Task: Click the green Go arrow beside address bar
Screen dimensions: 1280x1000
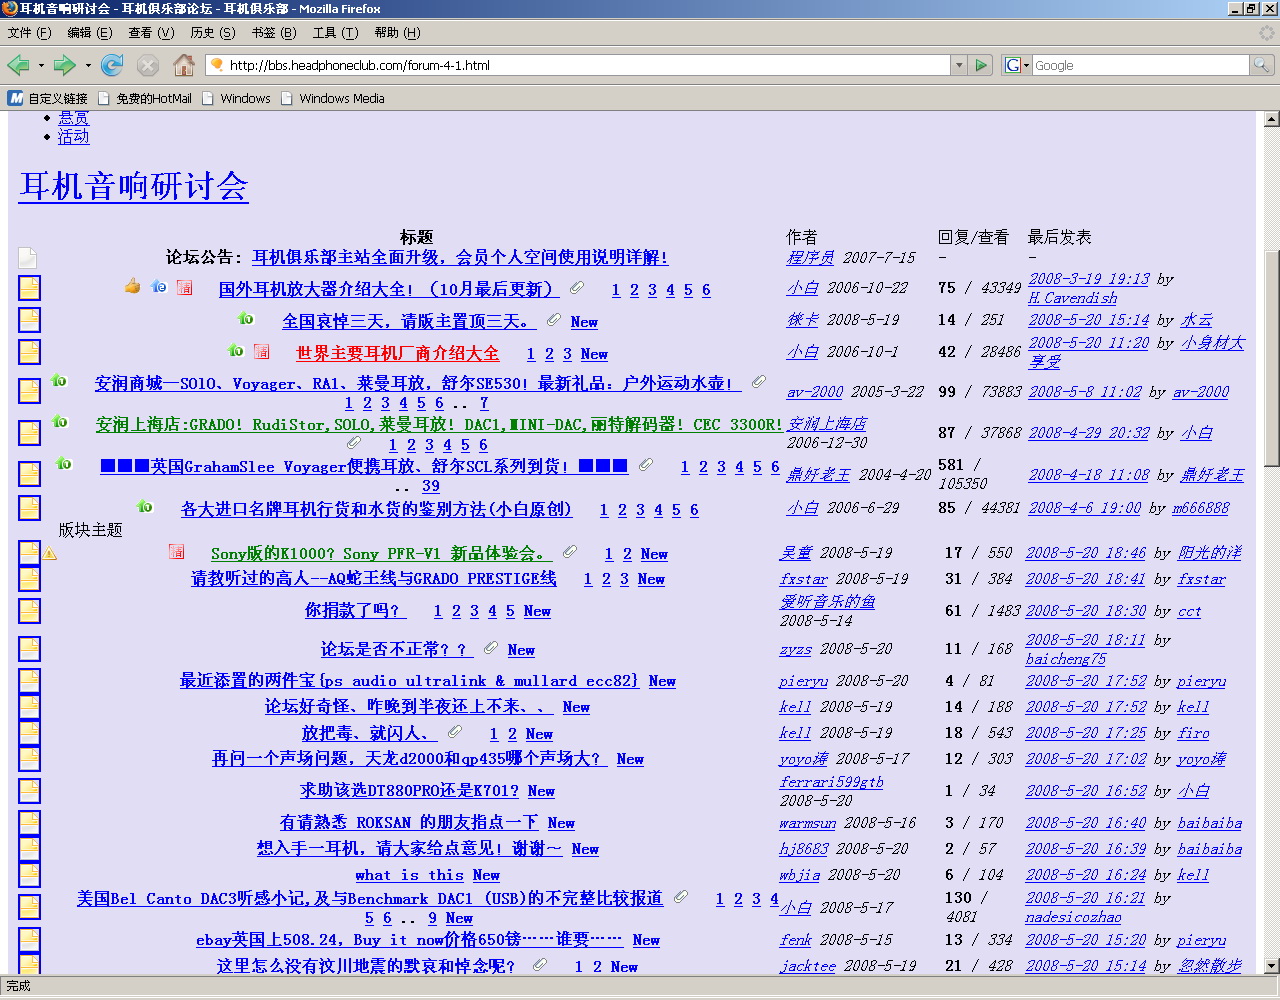Action: pyautogui.click(x=980, y=65)
